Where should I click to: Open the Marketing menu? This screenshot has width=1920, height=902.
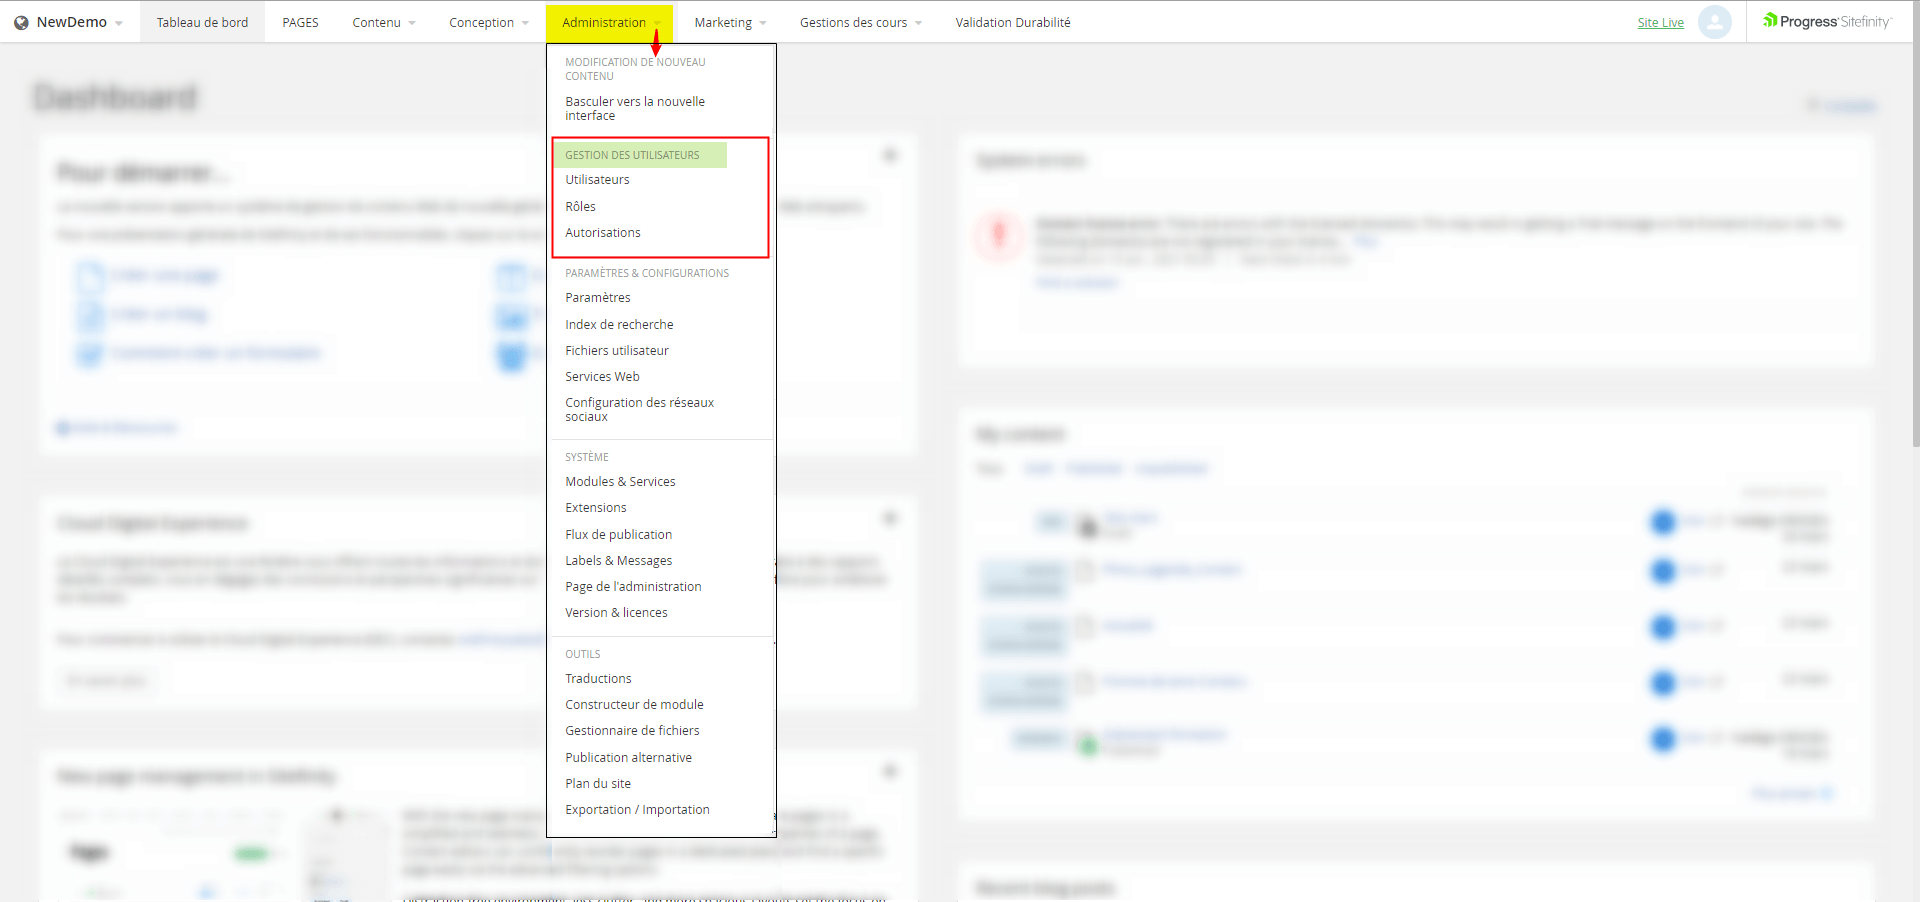coord(729,23)
